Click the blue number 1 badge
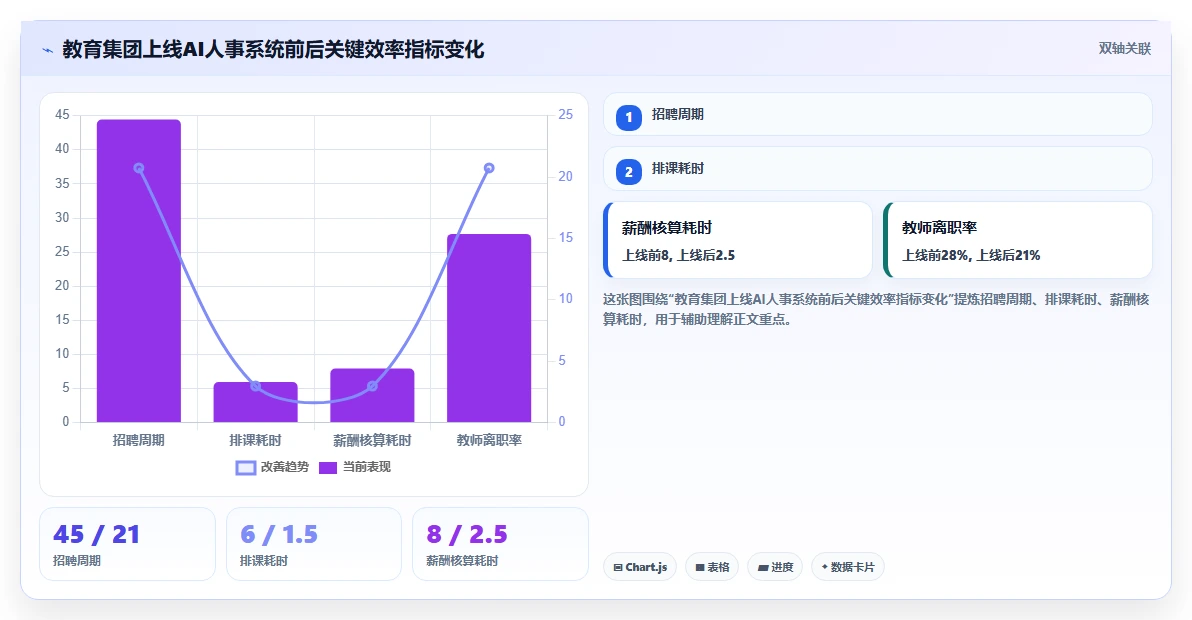The image size is (1192, 620). coord(629,118)
